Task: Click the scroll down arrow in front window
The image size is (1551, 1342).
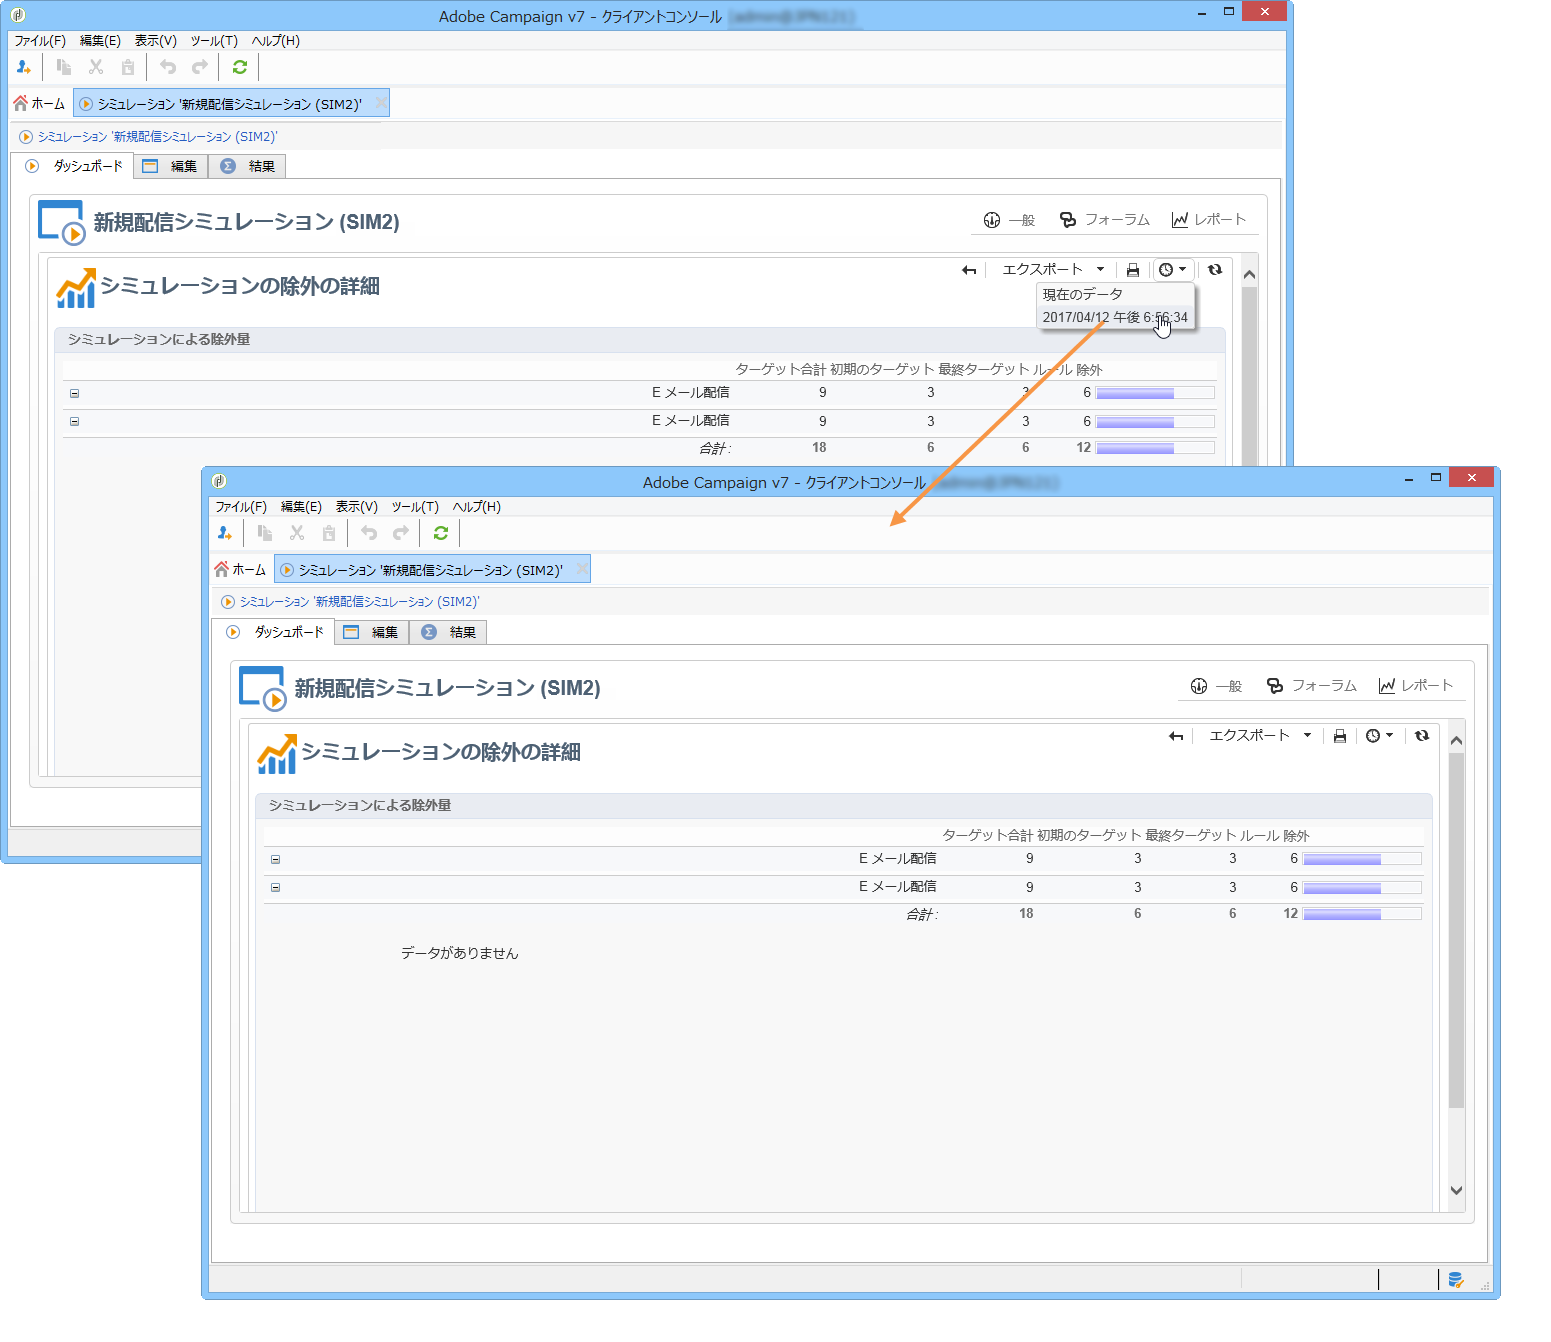Action: [x=1456, y=1191]
